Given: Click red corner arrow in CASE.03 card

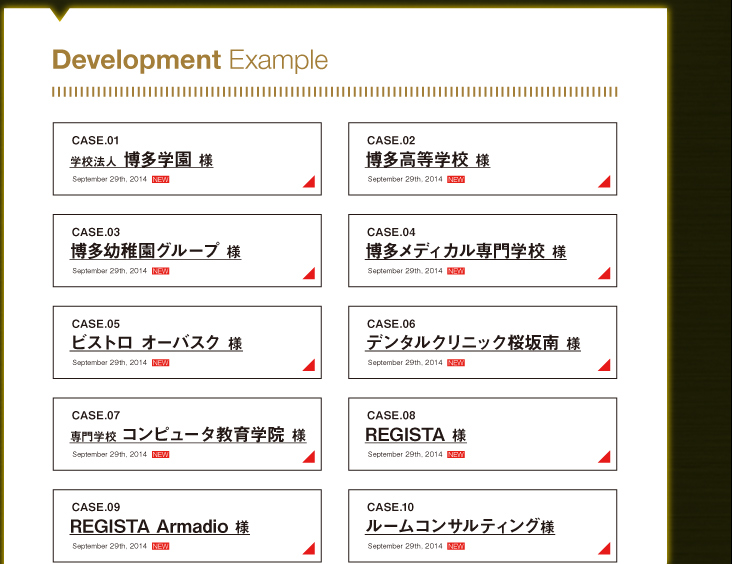Looking at the screenshot, I should 309,273.
